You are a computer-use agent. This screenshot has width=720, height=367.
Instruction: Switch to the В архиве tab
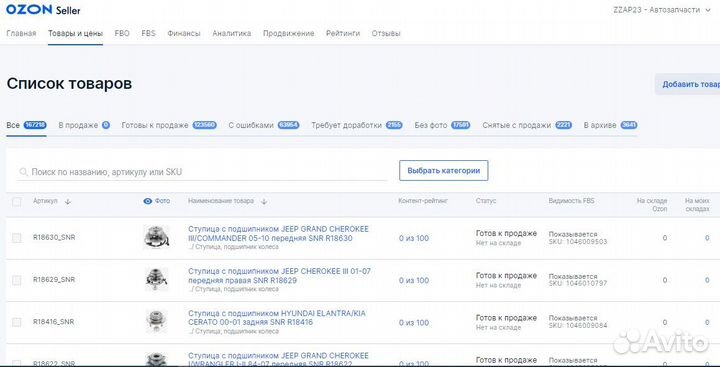610,125
